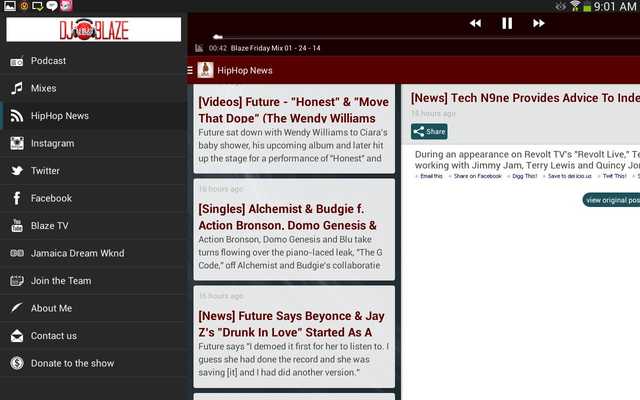
Task: Click the playback progress slider handle
Action: point(218,37)
